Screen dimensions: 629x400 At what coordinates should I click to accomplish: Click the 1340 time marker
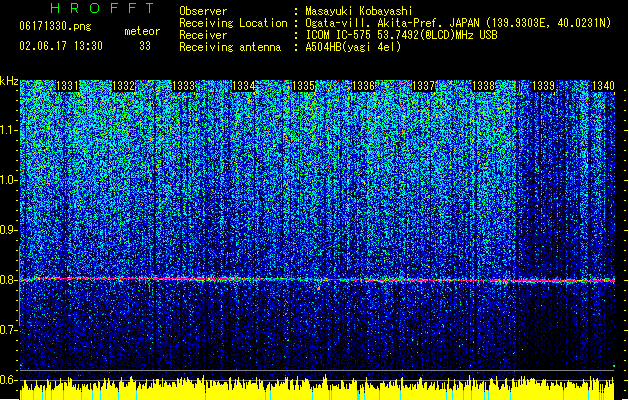pos(603,86)
